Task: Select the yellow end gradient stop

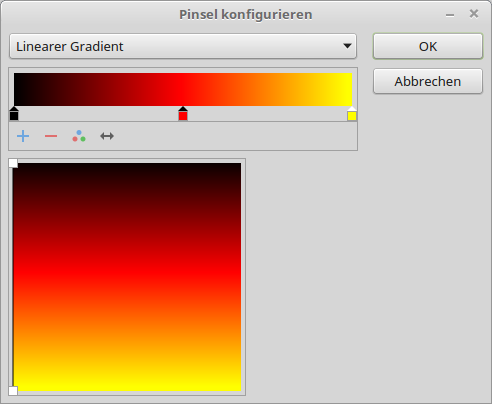Action: 352,113
